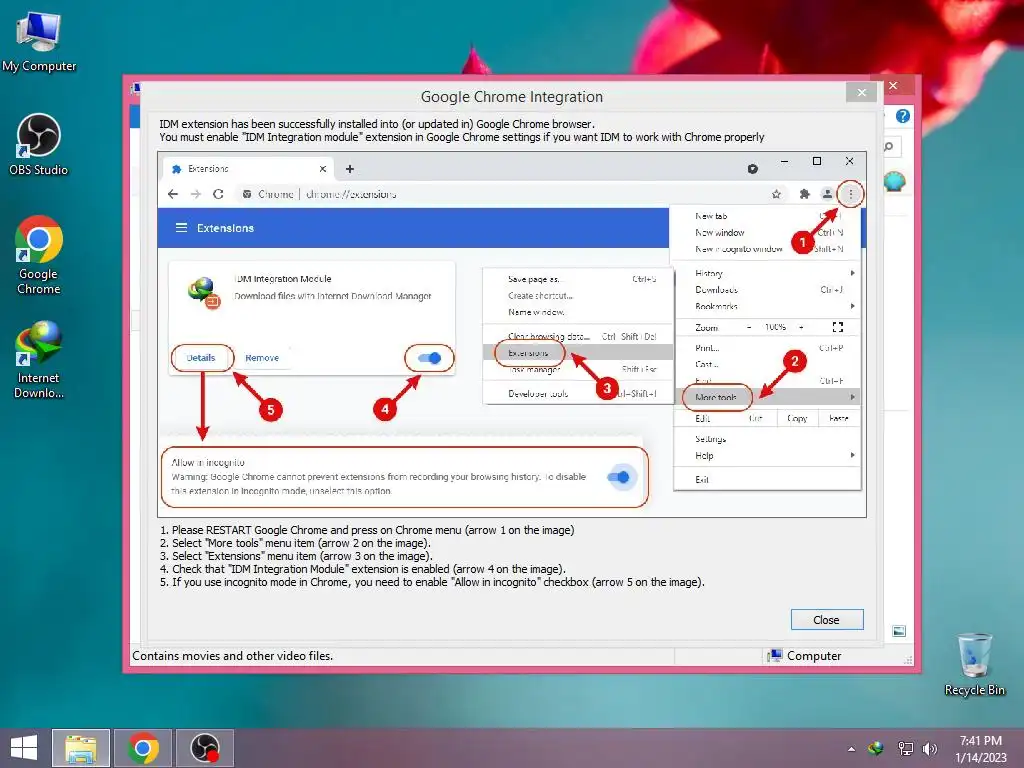The height and width of the screenshot is (768, 1024).
Task: Open the Windows Start button
Action: (x=24, y=748)
